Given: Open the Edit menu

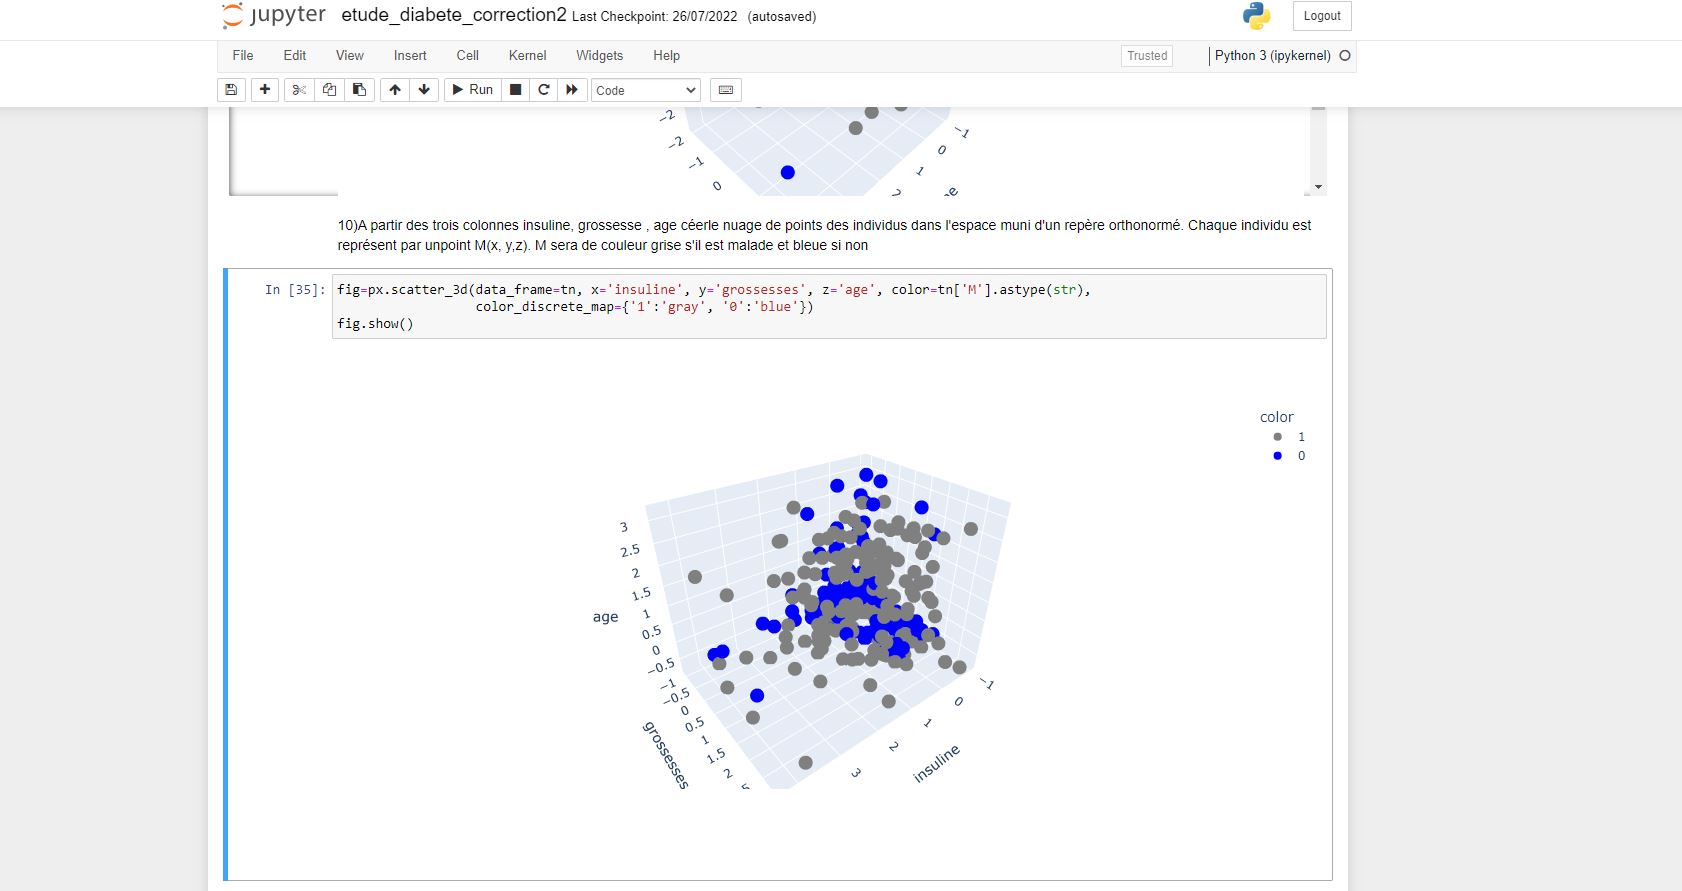Looking at the screenshot, I should pos(295,56).
